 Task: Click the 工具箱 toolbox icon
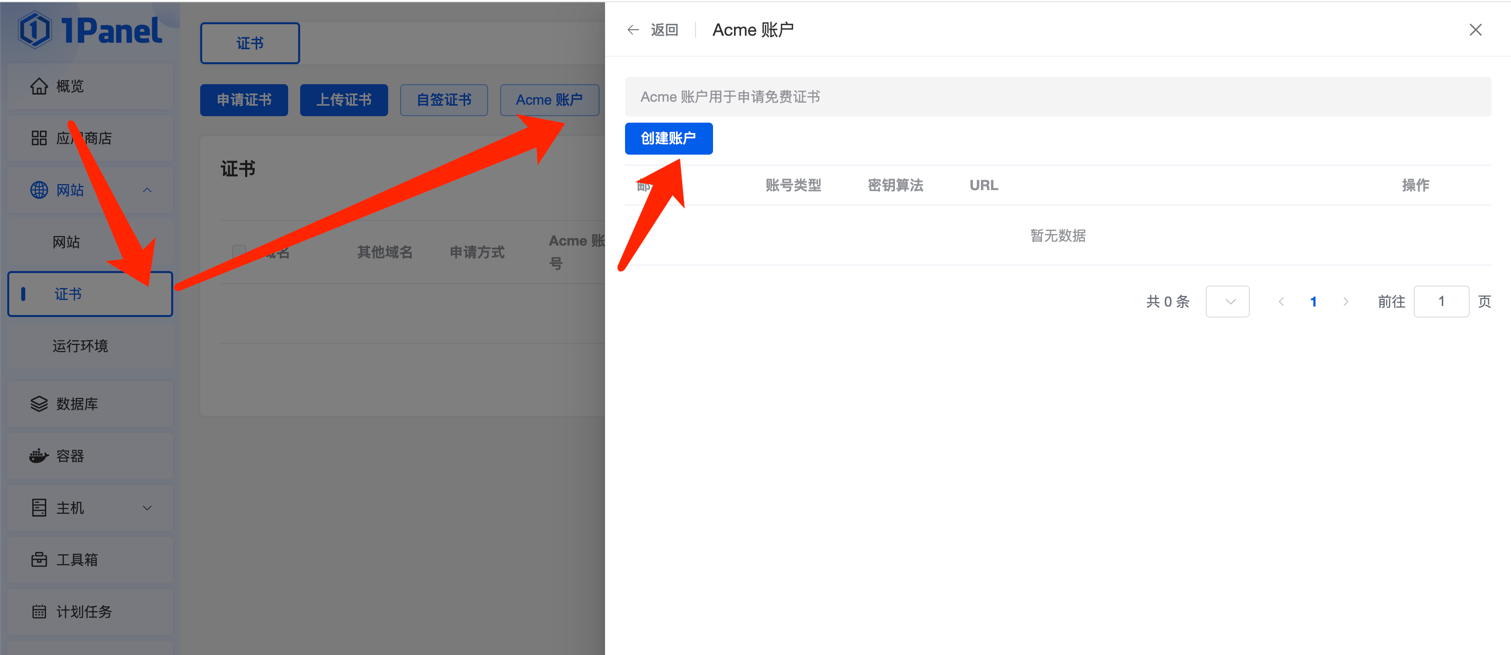tap(39, 560)
